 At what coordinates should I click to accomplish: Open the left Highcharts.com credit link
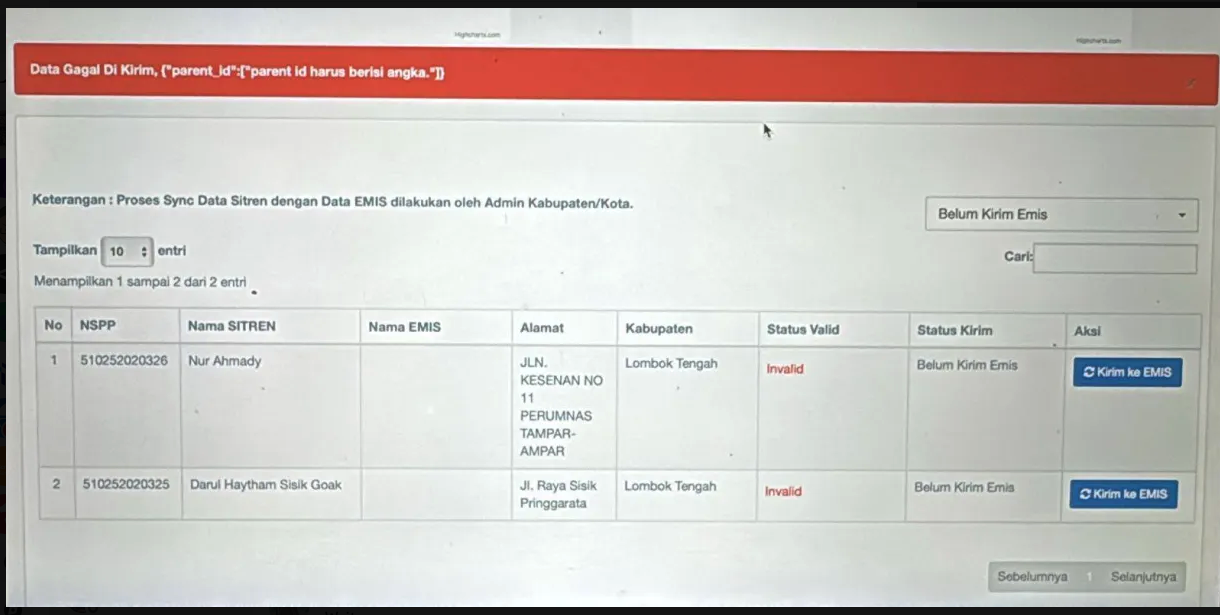(477, 35)
